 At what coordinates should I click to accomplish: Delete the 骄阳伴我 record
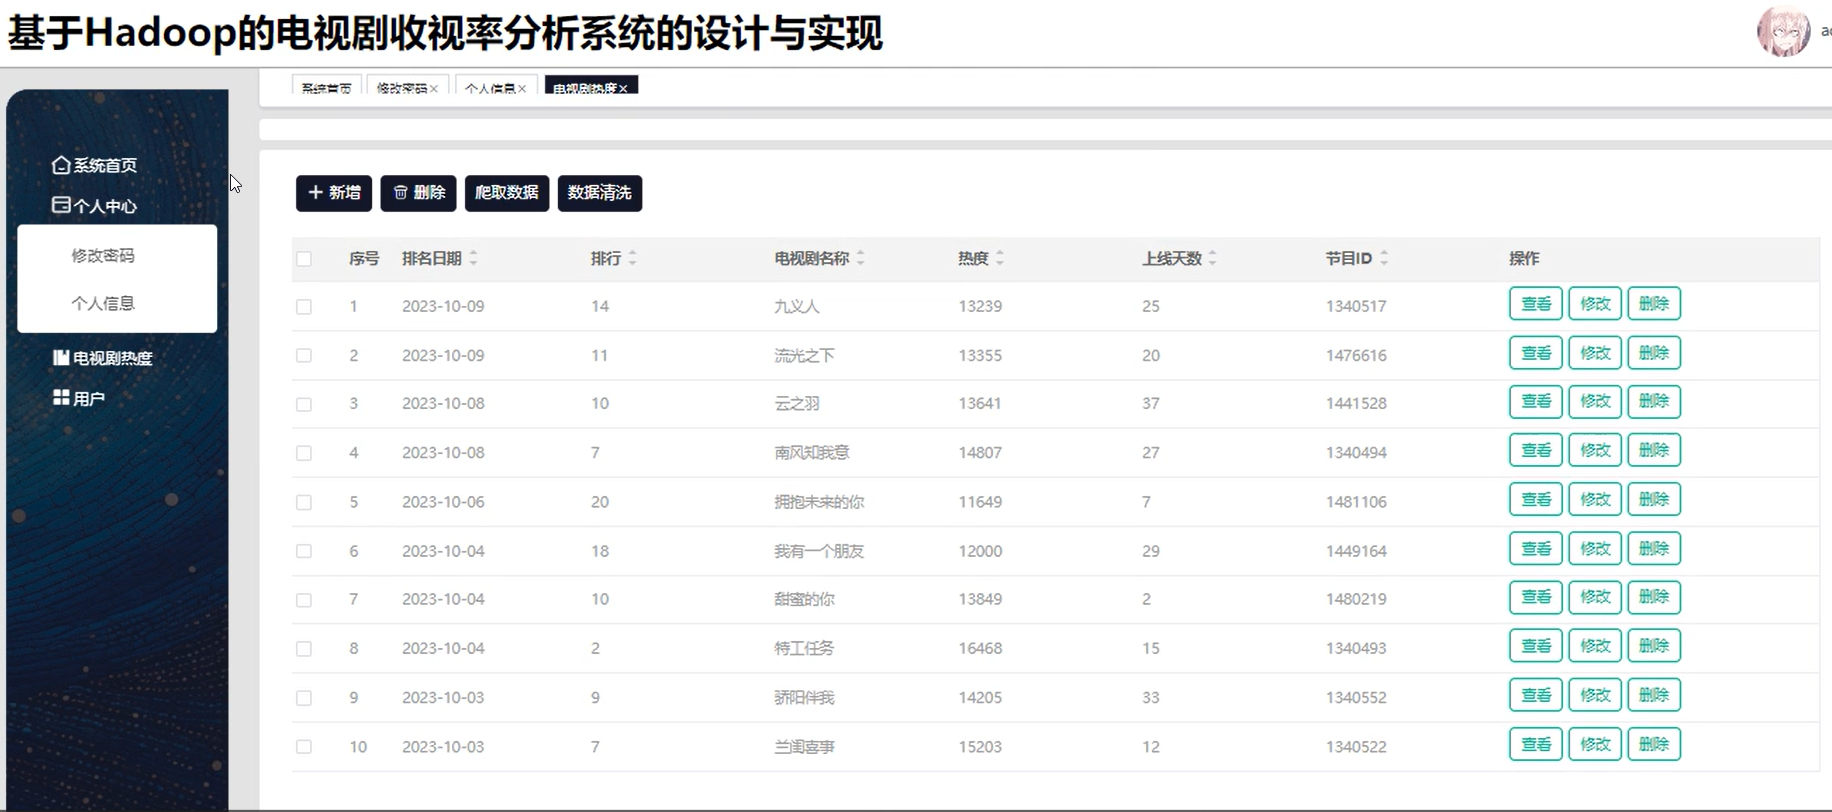[1654, 695]
